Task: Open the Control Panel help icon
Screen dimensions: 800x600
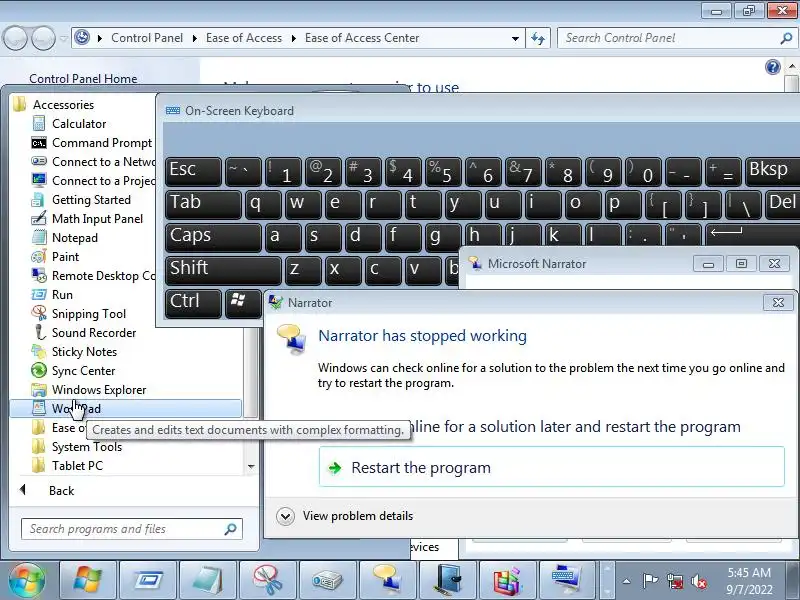Action: [773, 67]
